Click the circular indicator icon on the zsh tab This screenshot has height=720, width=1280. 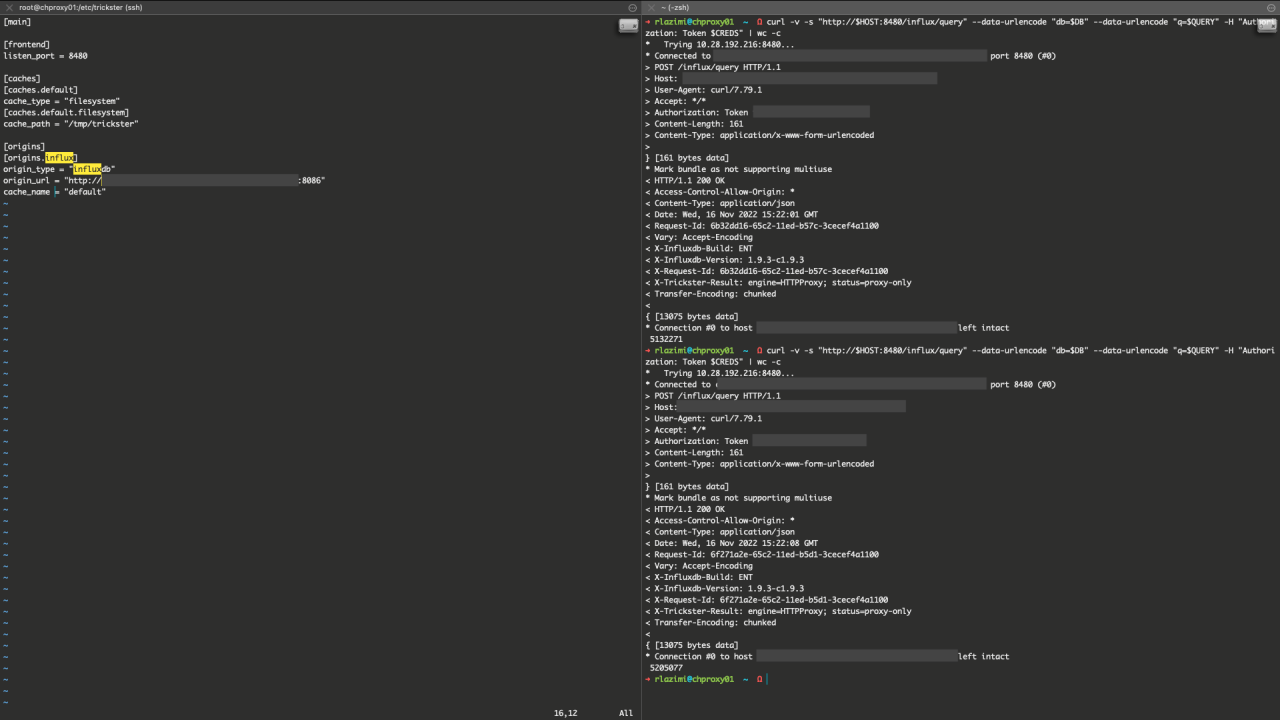click(1272, 7)
